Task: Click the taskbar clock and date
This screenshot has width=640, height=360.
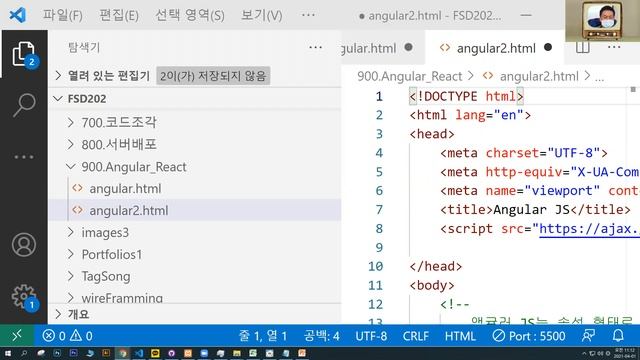Action: click(625, 353)
